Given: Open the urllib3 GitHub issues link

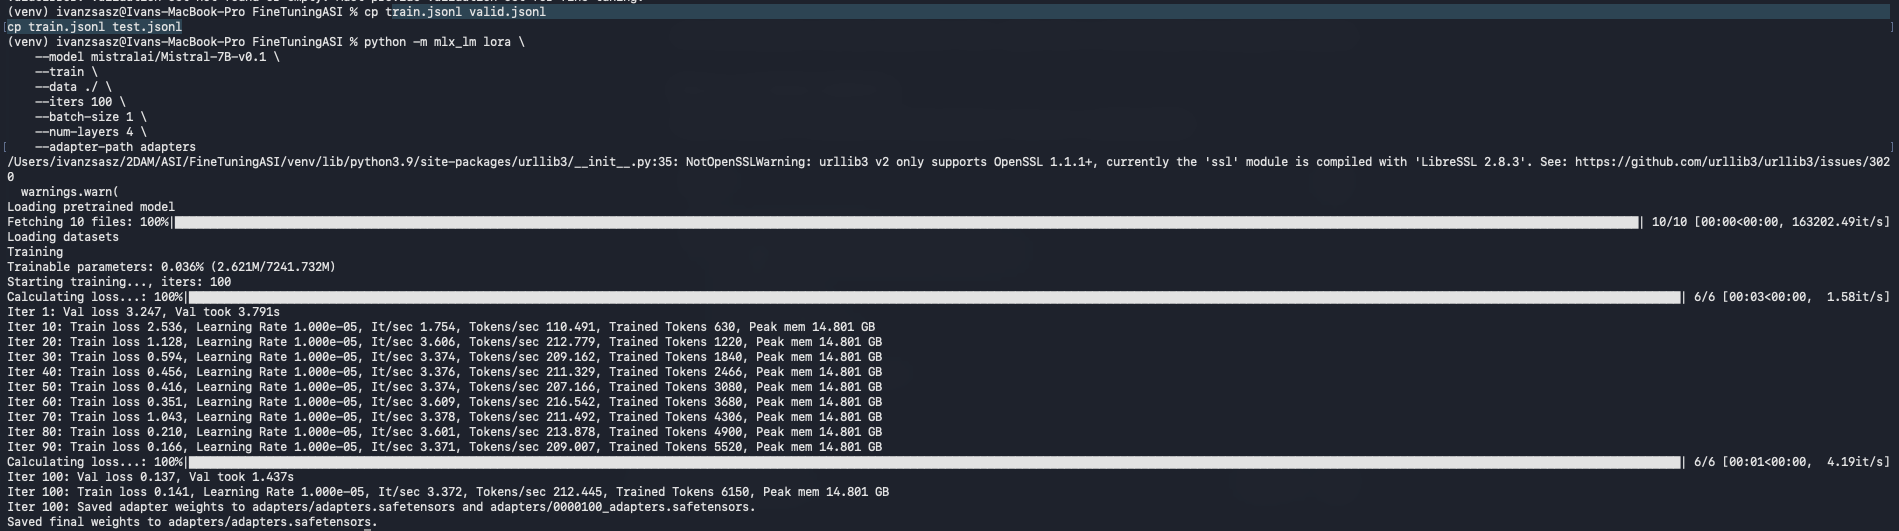Looking at the screenshot, I should pyautogui.click(x=1732, y=162).
